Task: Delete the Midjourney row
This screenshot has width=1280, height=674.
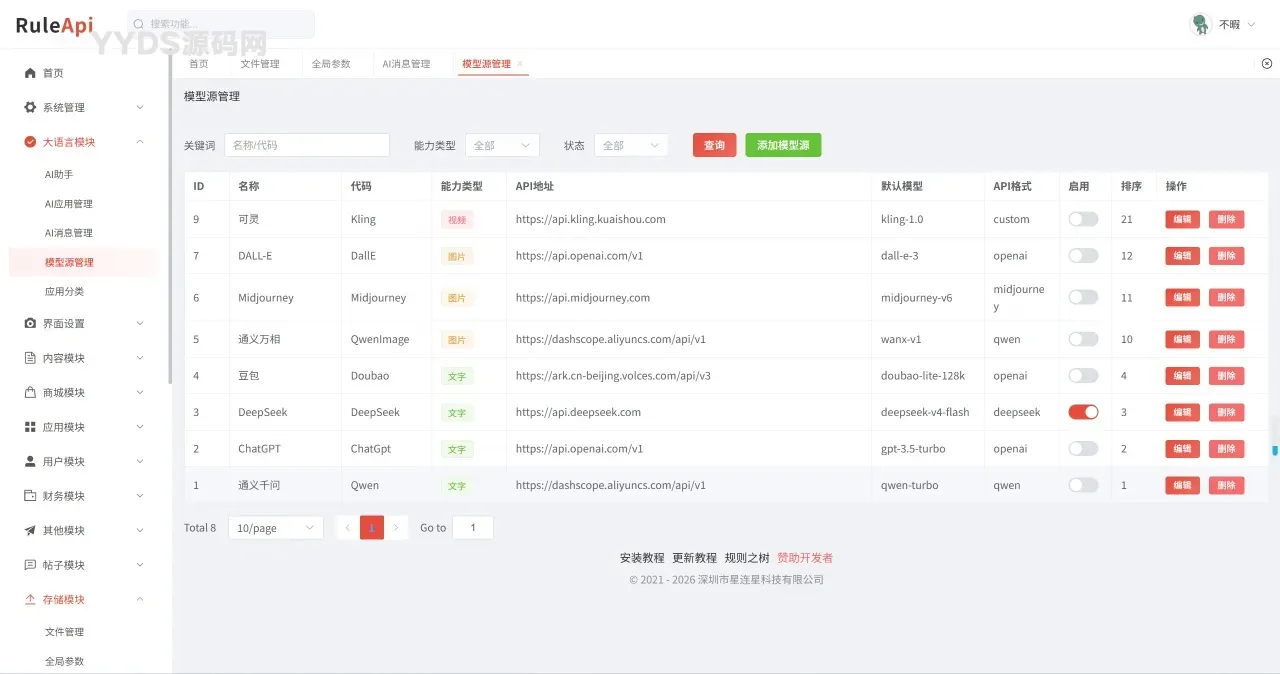Action: pyautogui.click(x=1226, y=297)
